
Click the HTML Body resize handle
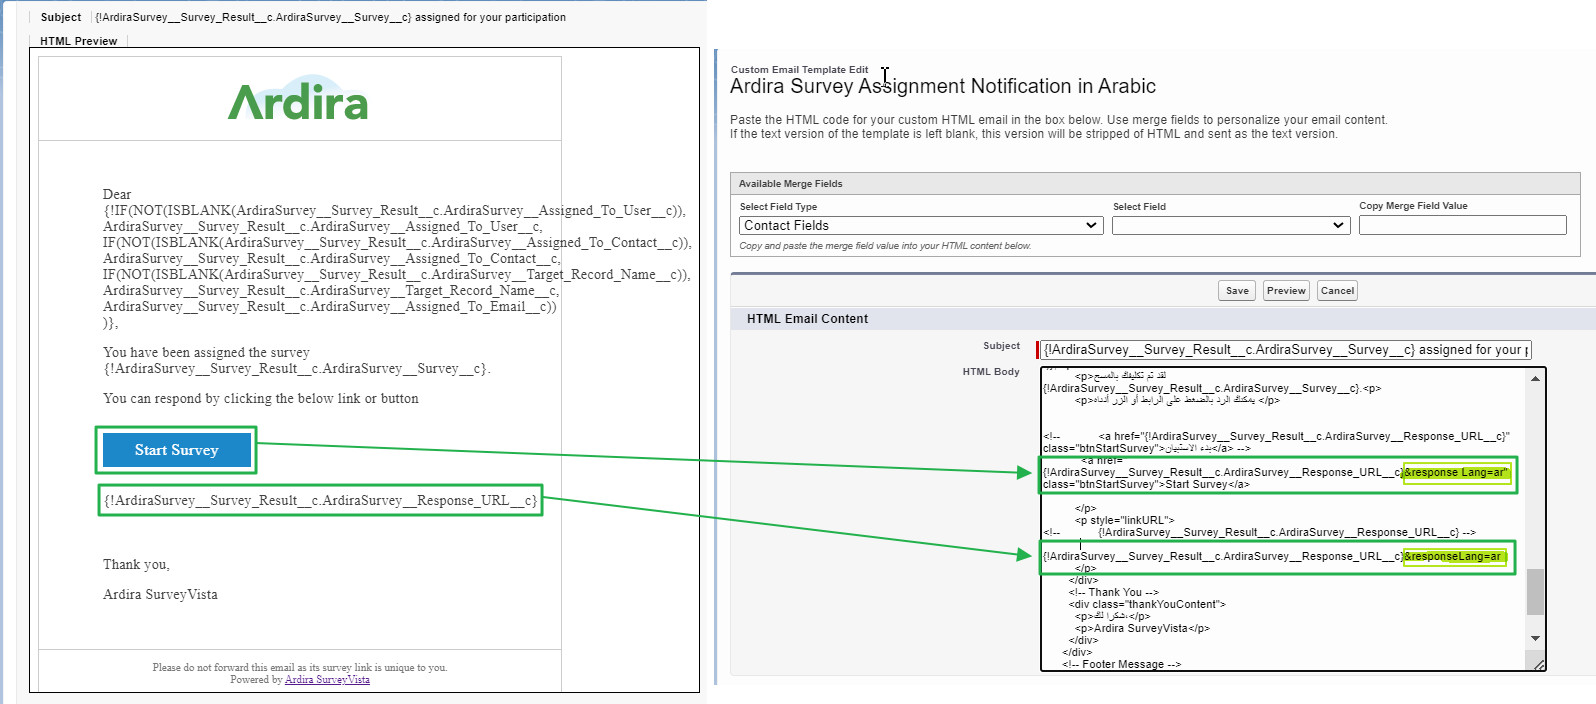pos(1538,663)
